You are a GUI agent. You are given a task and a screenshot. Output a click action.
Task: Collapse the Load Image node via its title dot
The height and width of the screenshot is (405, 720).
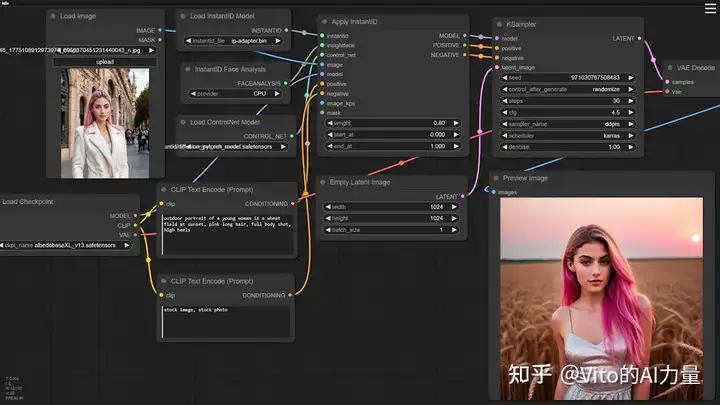pyautogui.click(x=53, y=16)
